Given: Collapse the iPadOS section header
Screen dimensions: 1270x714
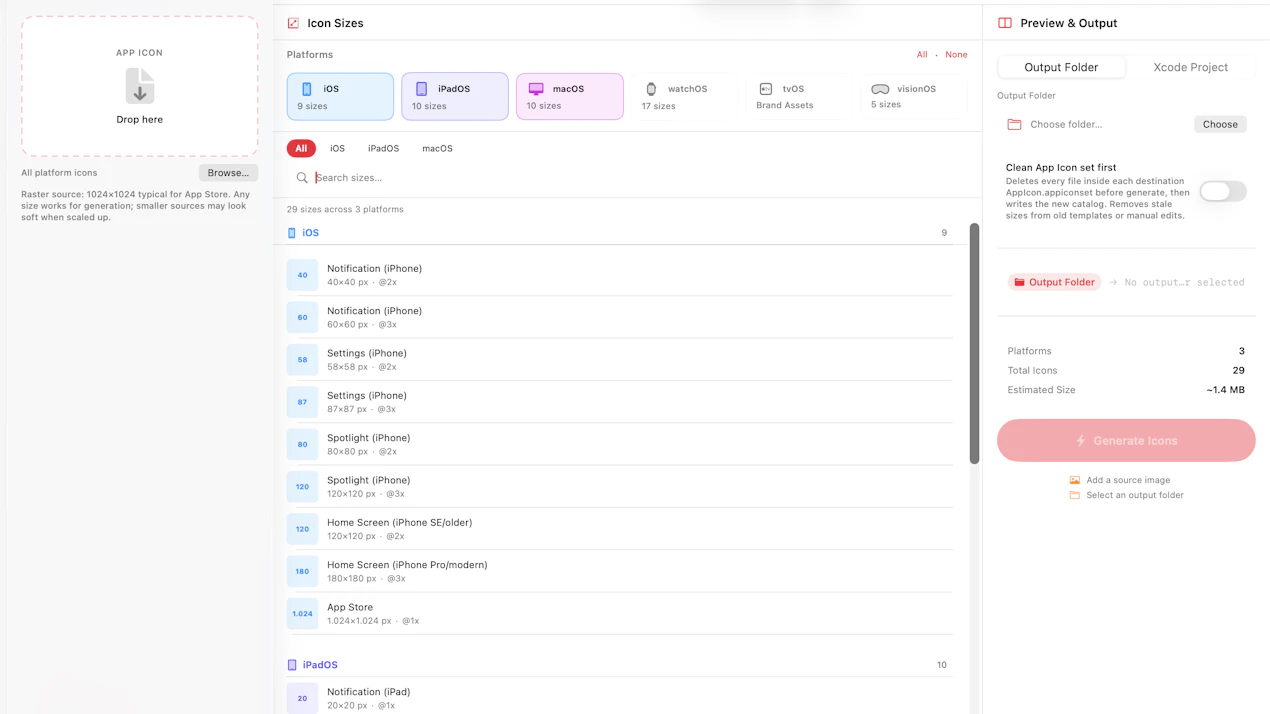Looking at the screenshot, I should pos(618,665).
